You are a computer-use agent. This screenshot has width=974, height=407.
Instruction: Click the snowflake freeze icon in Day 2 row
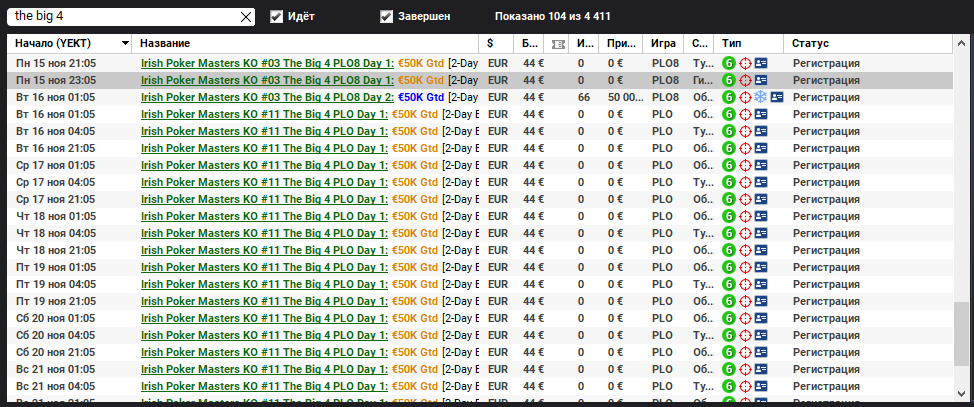click(761, 97)
